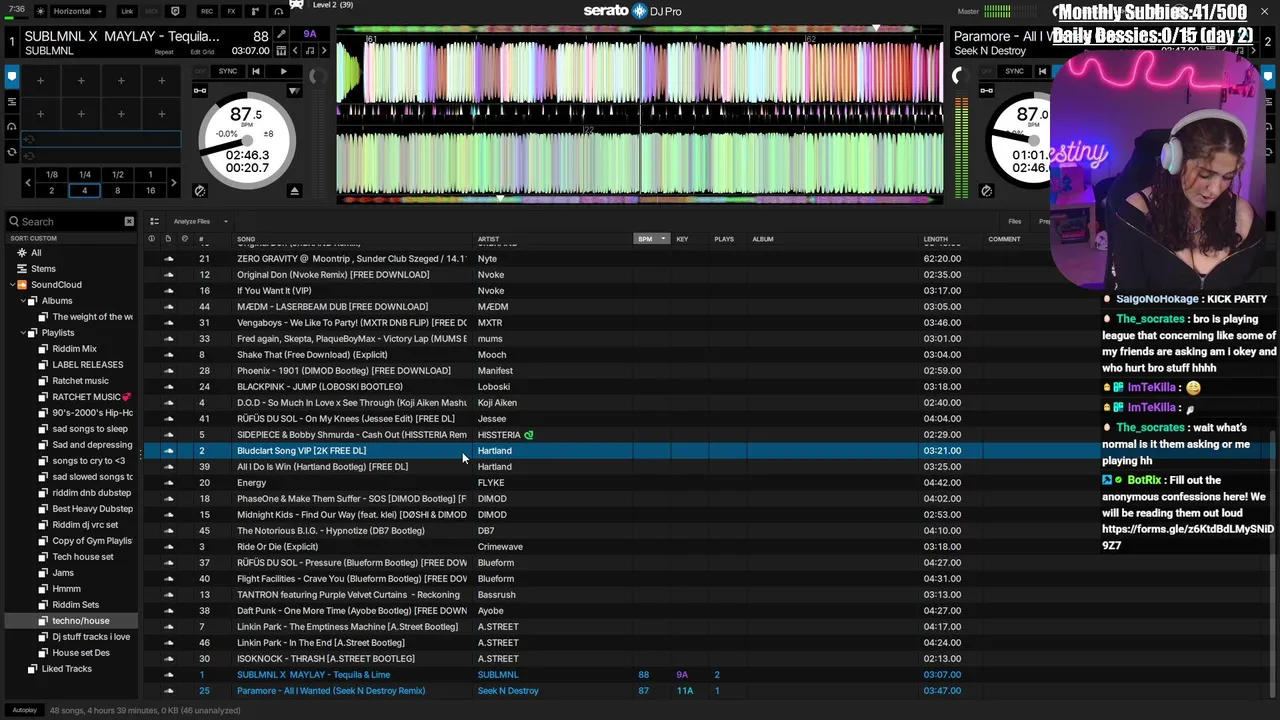Open the sampler icon next to FX

[x=255, y=11]
